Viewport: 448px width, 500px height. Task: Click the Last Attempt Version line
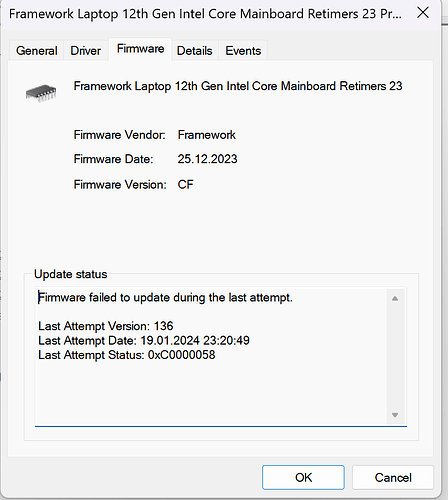[106, 326]
